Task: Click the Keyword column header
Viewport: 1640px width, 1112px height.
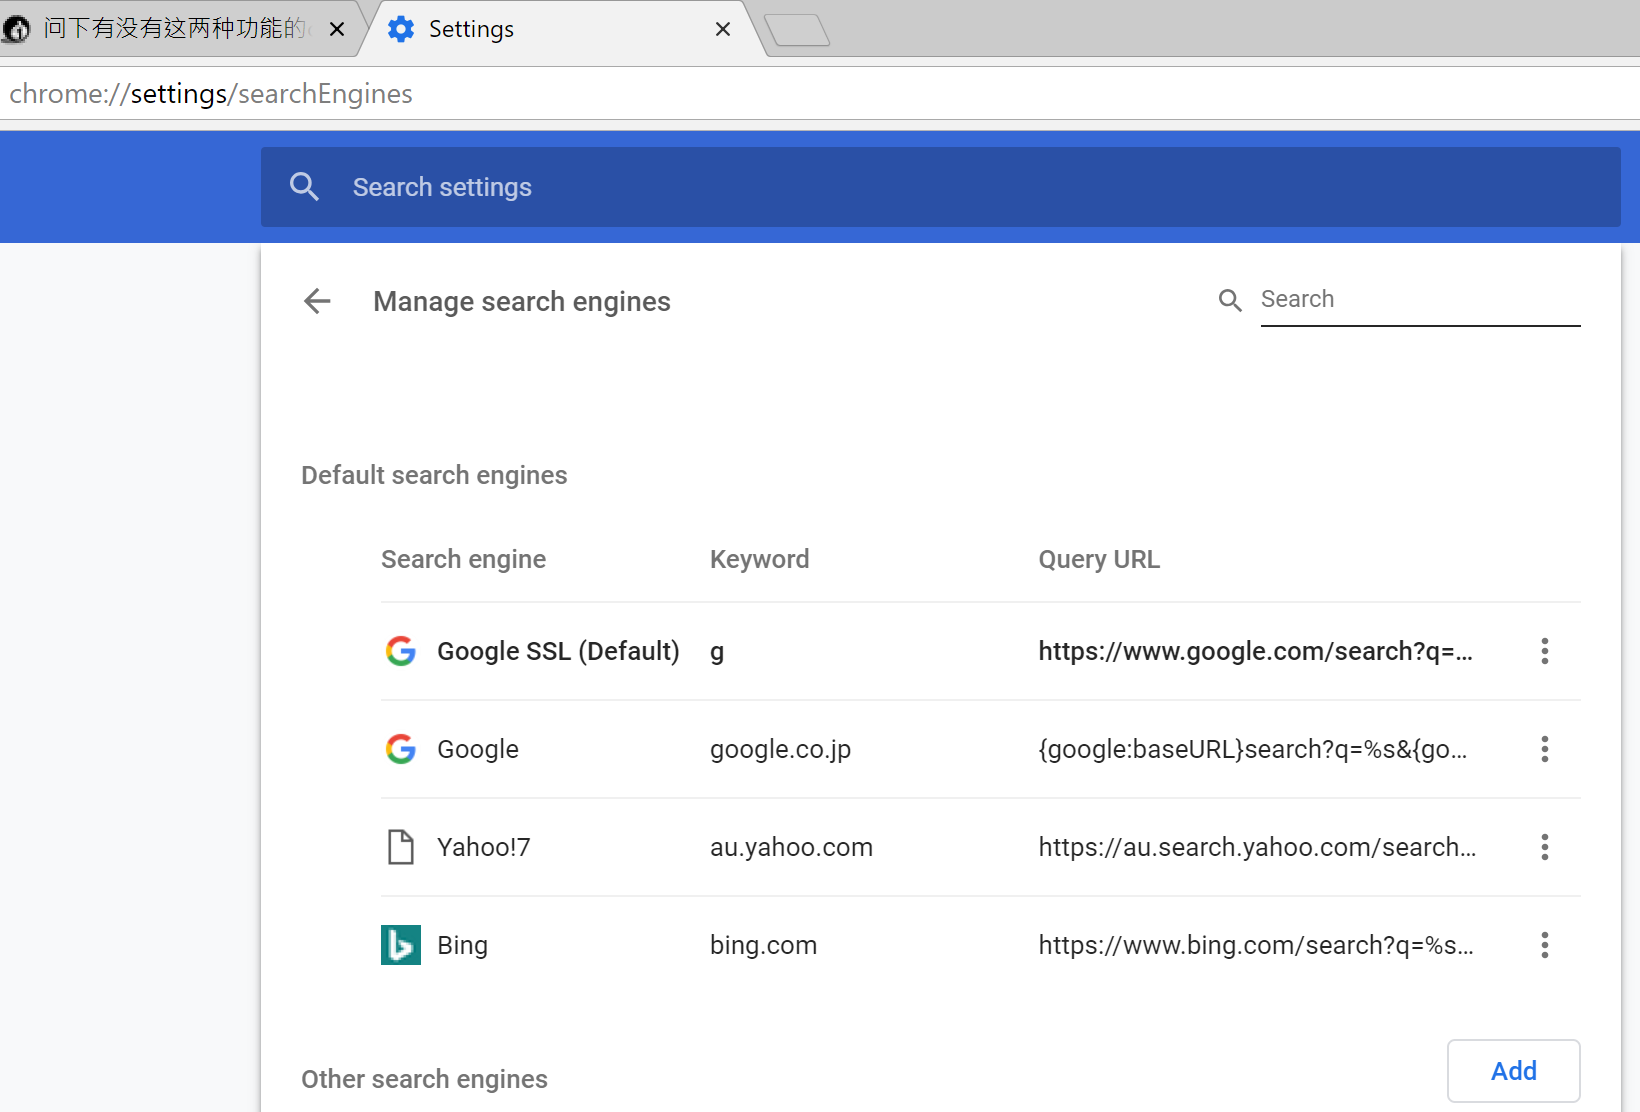Action: tap(760, 559)
